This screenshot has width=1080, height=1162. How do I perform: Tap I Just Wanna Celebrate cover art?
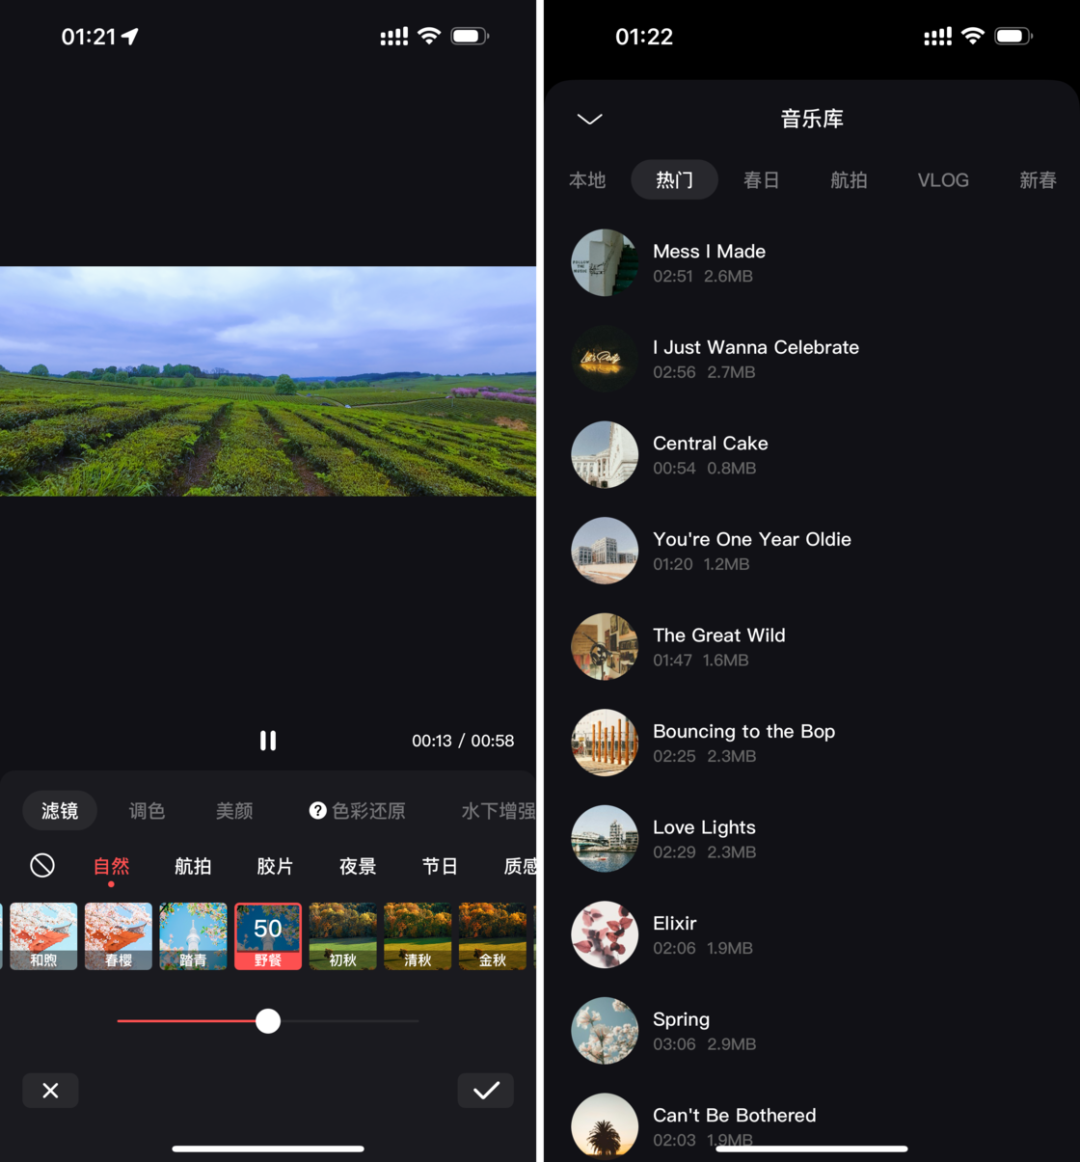click(604, 359)
